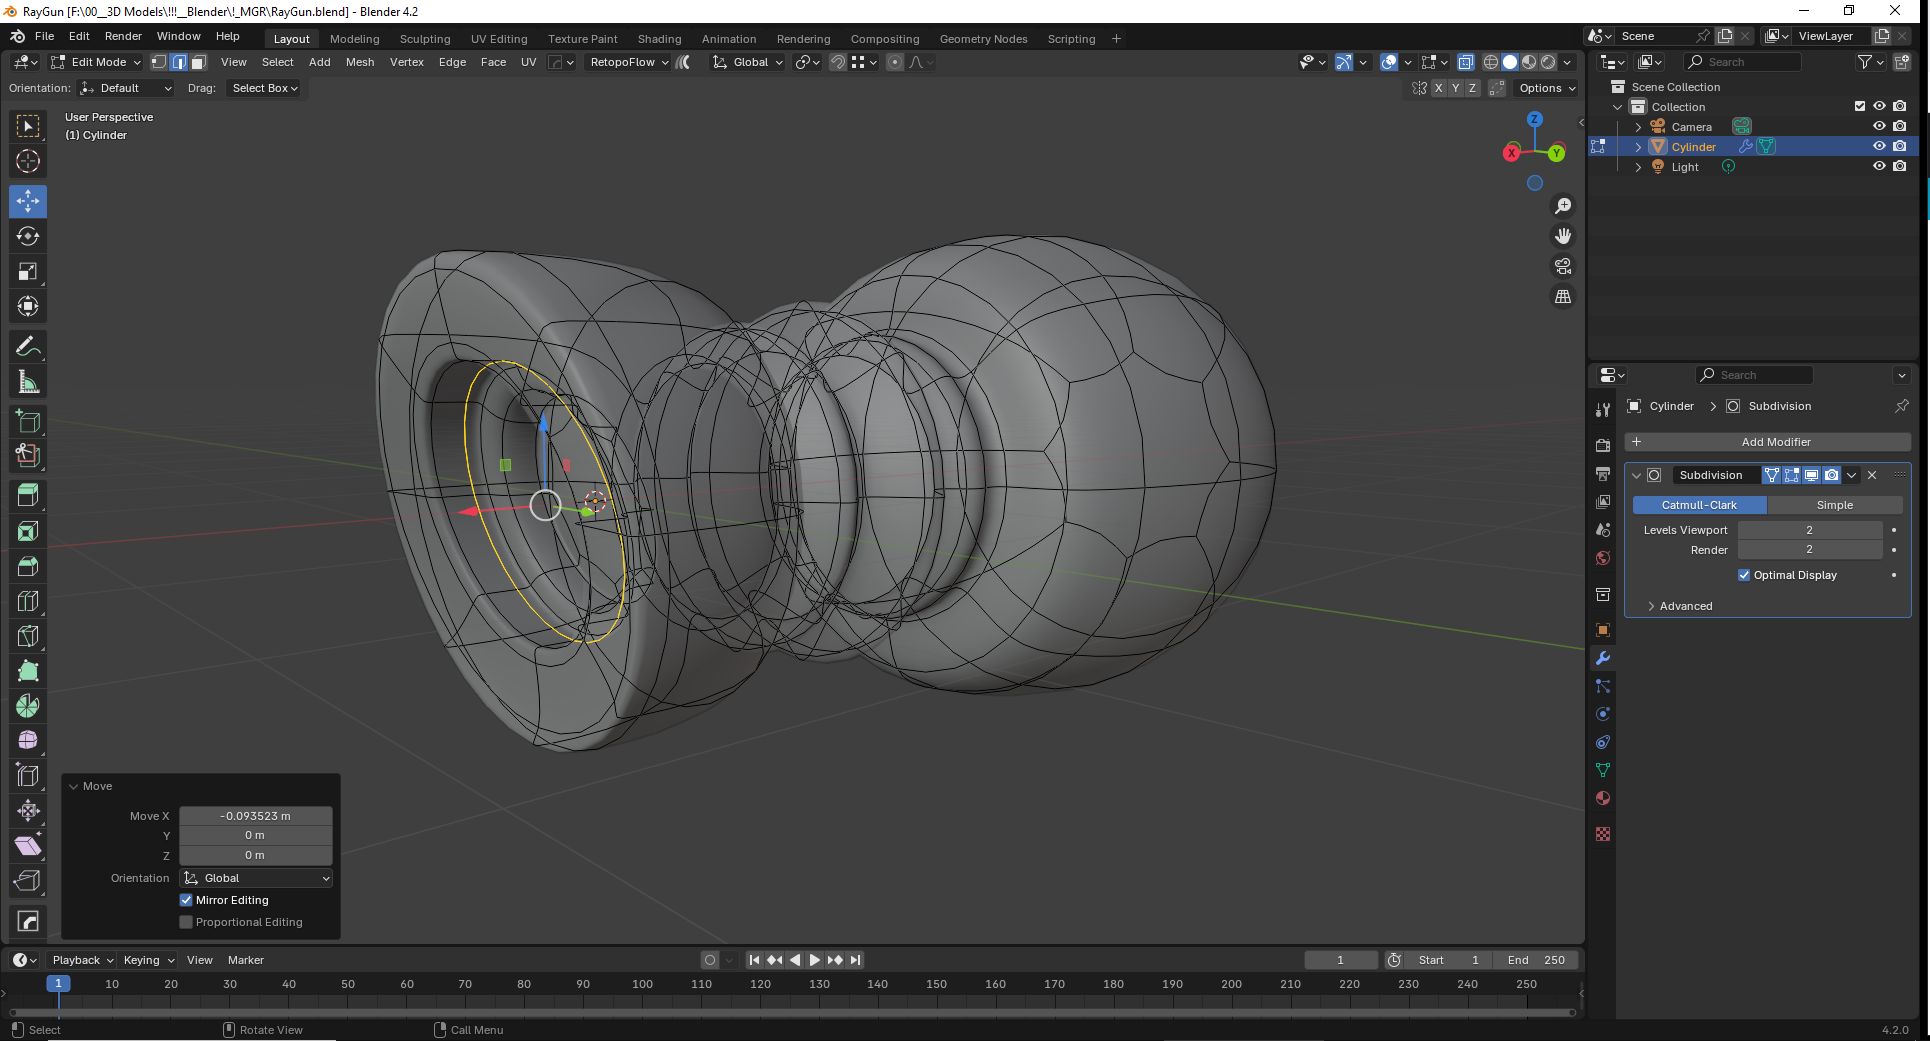Screen dimensions: 1930x1041
Task: Select the Simple subdivision type
Action: [x=1834, y=505]
